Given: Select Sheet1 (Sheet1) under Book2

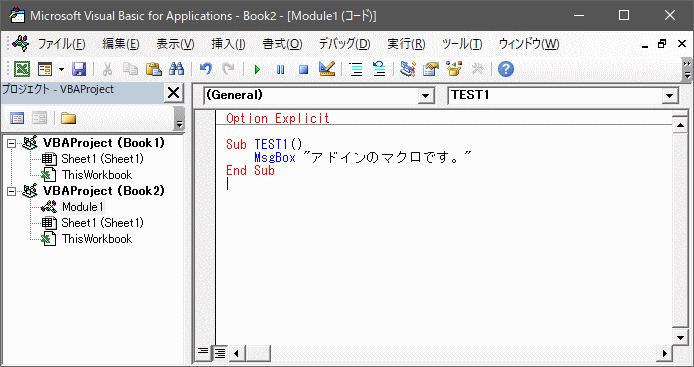Looking at the screenshot, I should (x=102, y=223).
